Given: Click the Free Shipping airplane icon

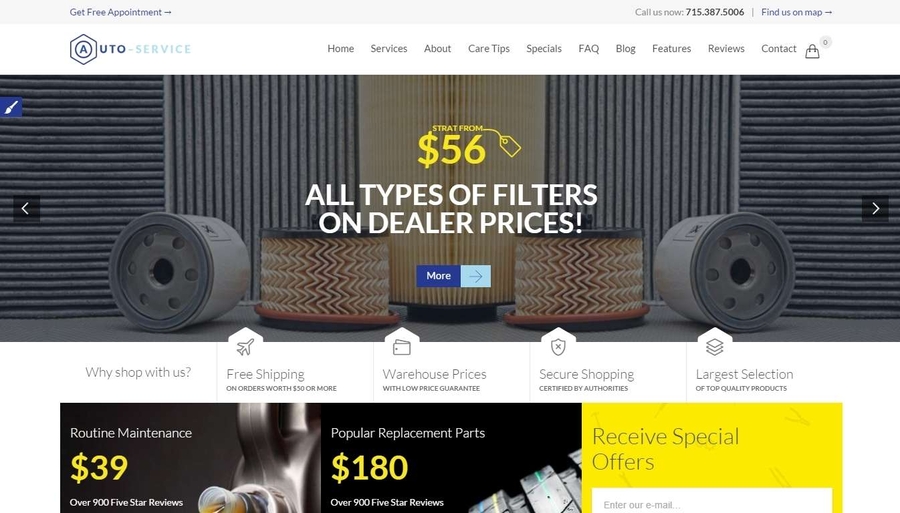Looking at the screenshot, I should pos(245,347).
